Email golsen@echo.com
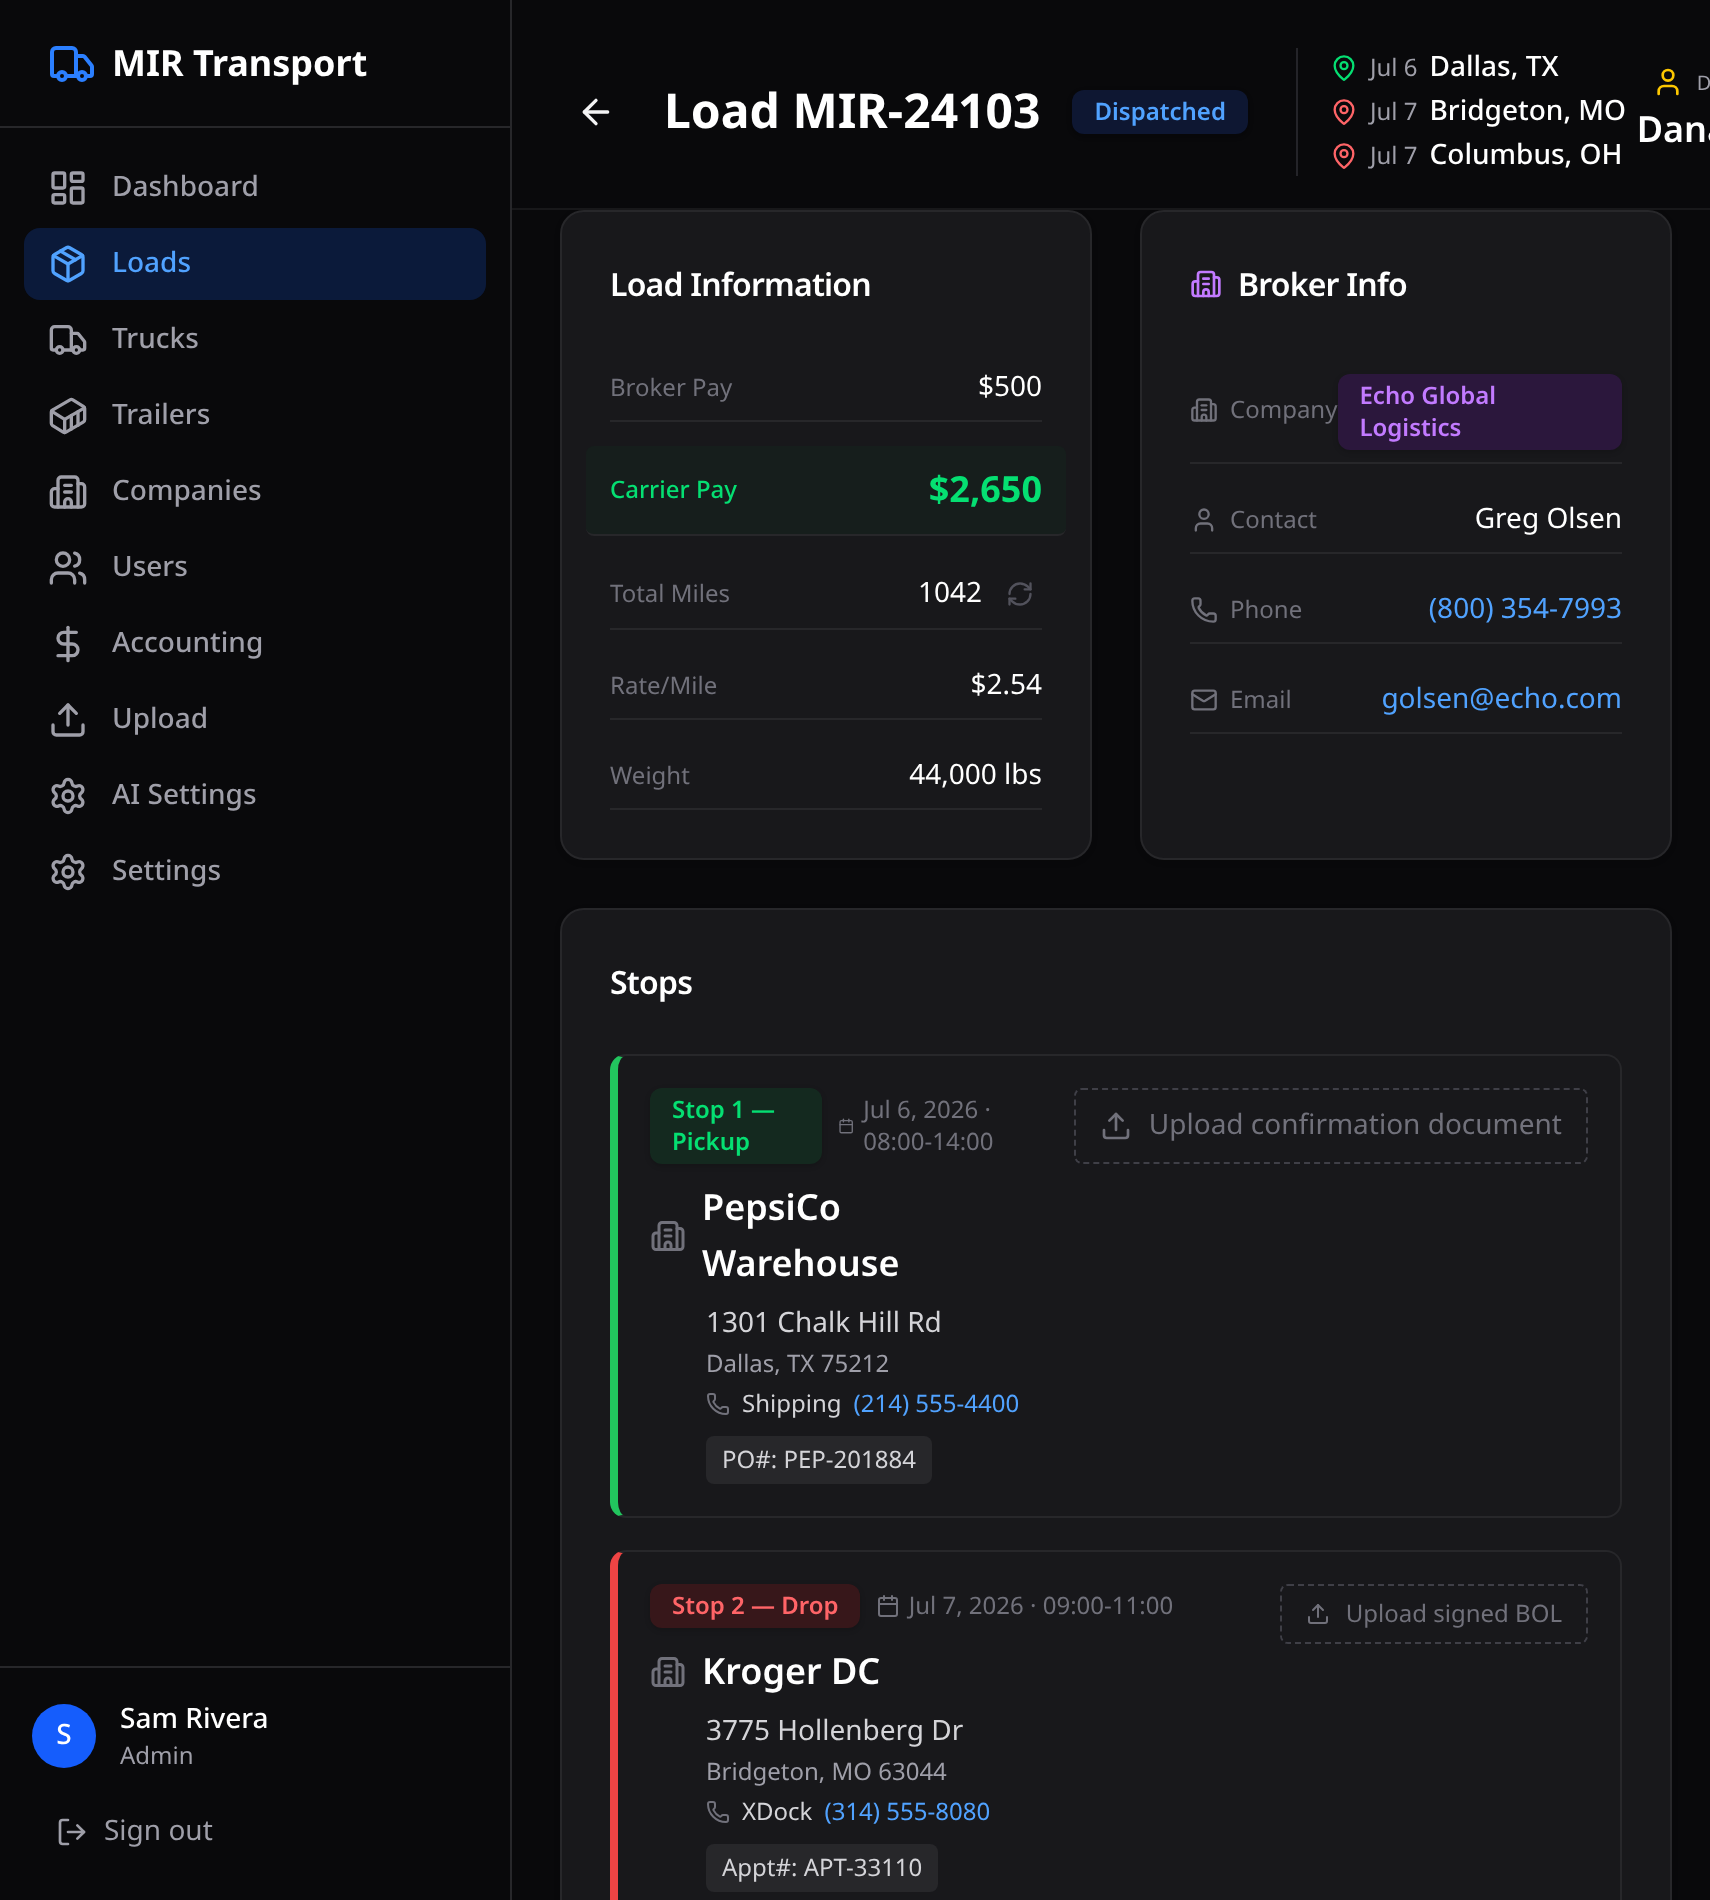 click(x=1501, y=699)
